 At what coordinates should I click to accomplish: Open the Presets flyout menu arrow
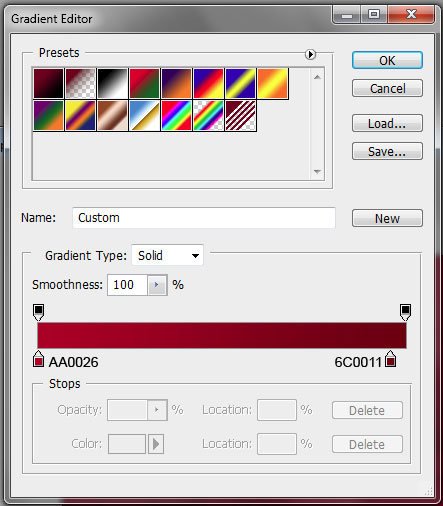click(310, 54)
